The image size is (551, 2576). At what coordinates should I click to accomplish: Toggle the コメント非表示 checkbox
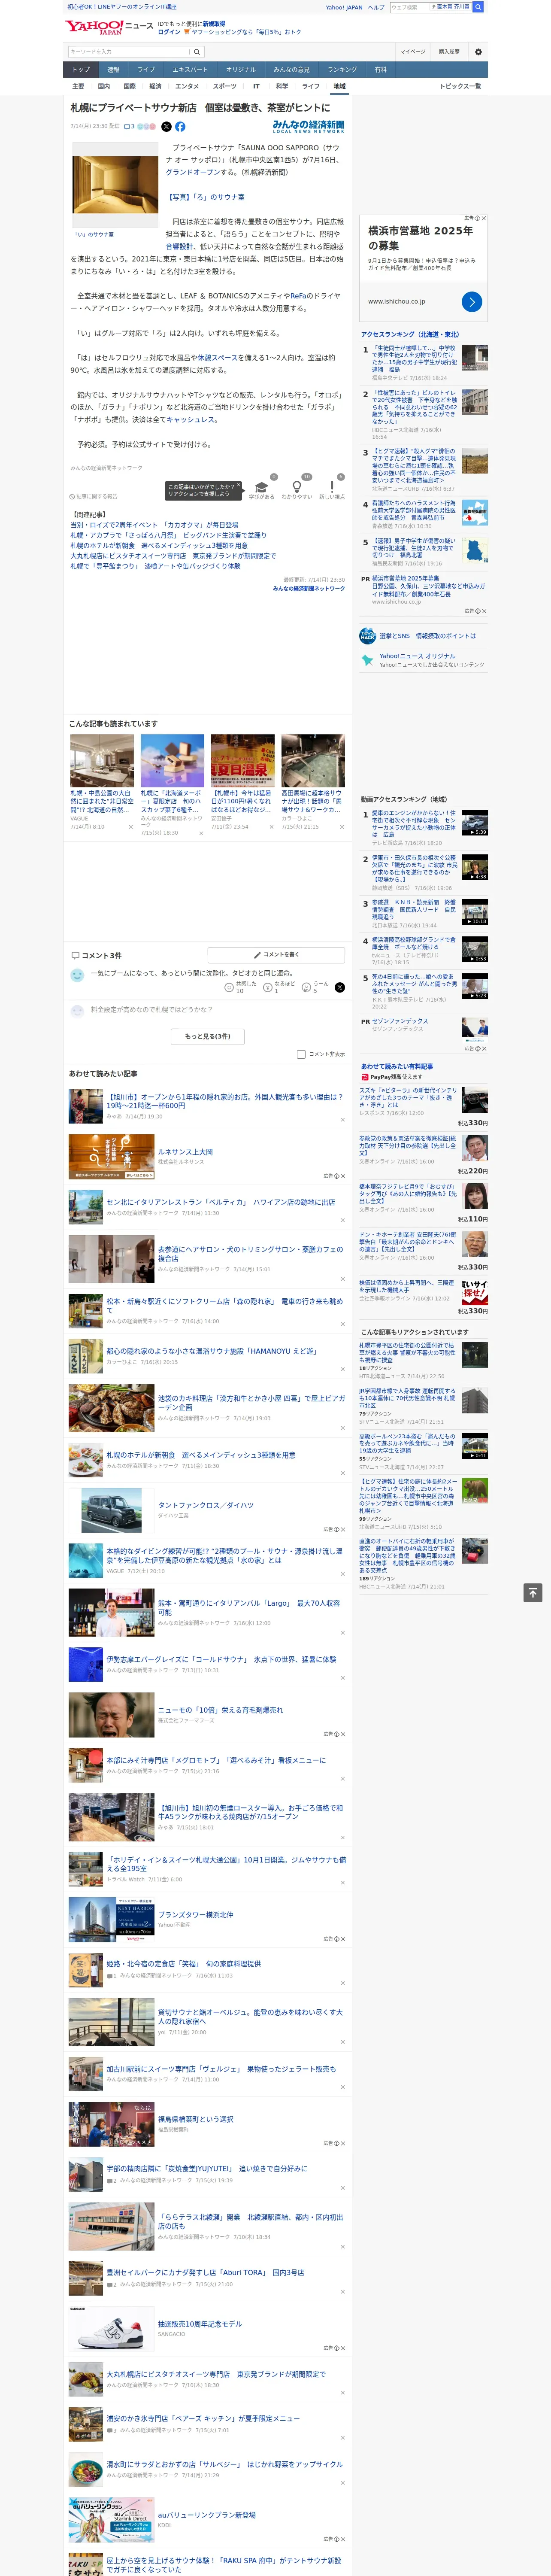(301, 1054)
